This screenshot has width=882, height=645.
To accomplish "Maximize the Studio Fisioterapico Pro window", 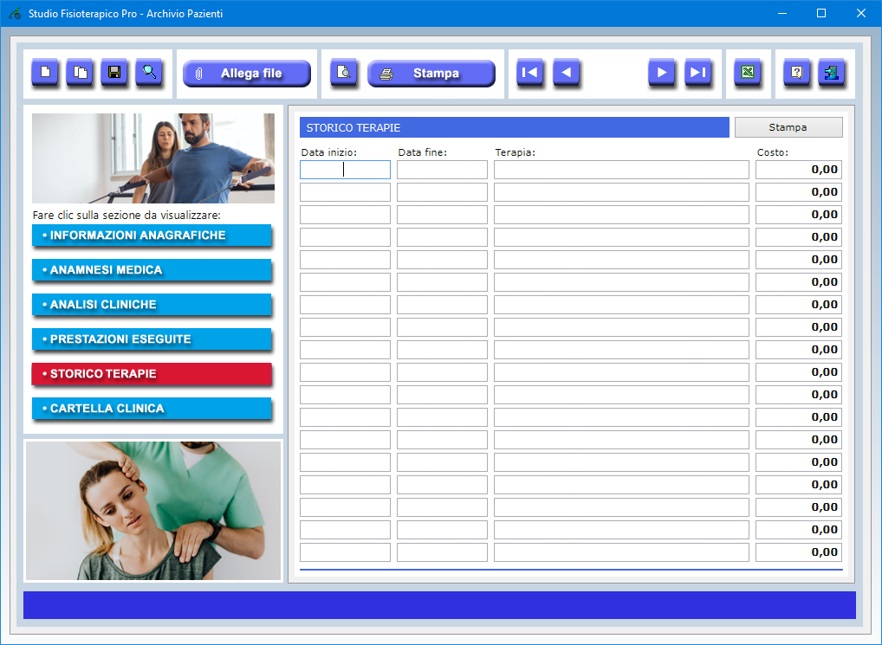I will 821,13.
